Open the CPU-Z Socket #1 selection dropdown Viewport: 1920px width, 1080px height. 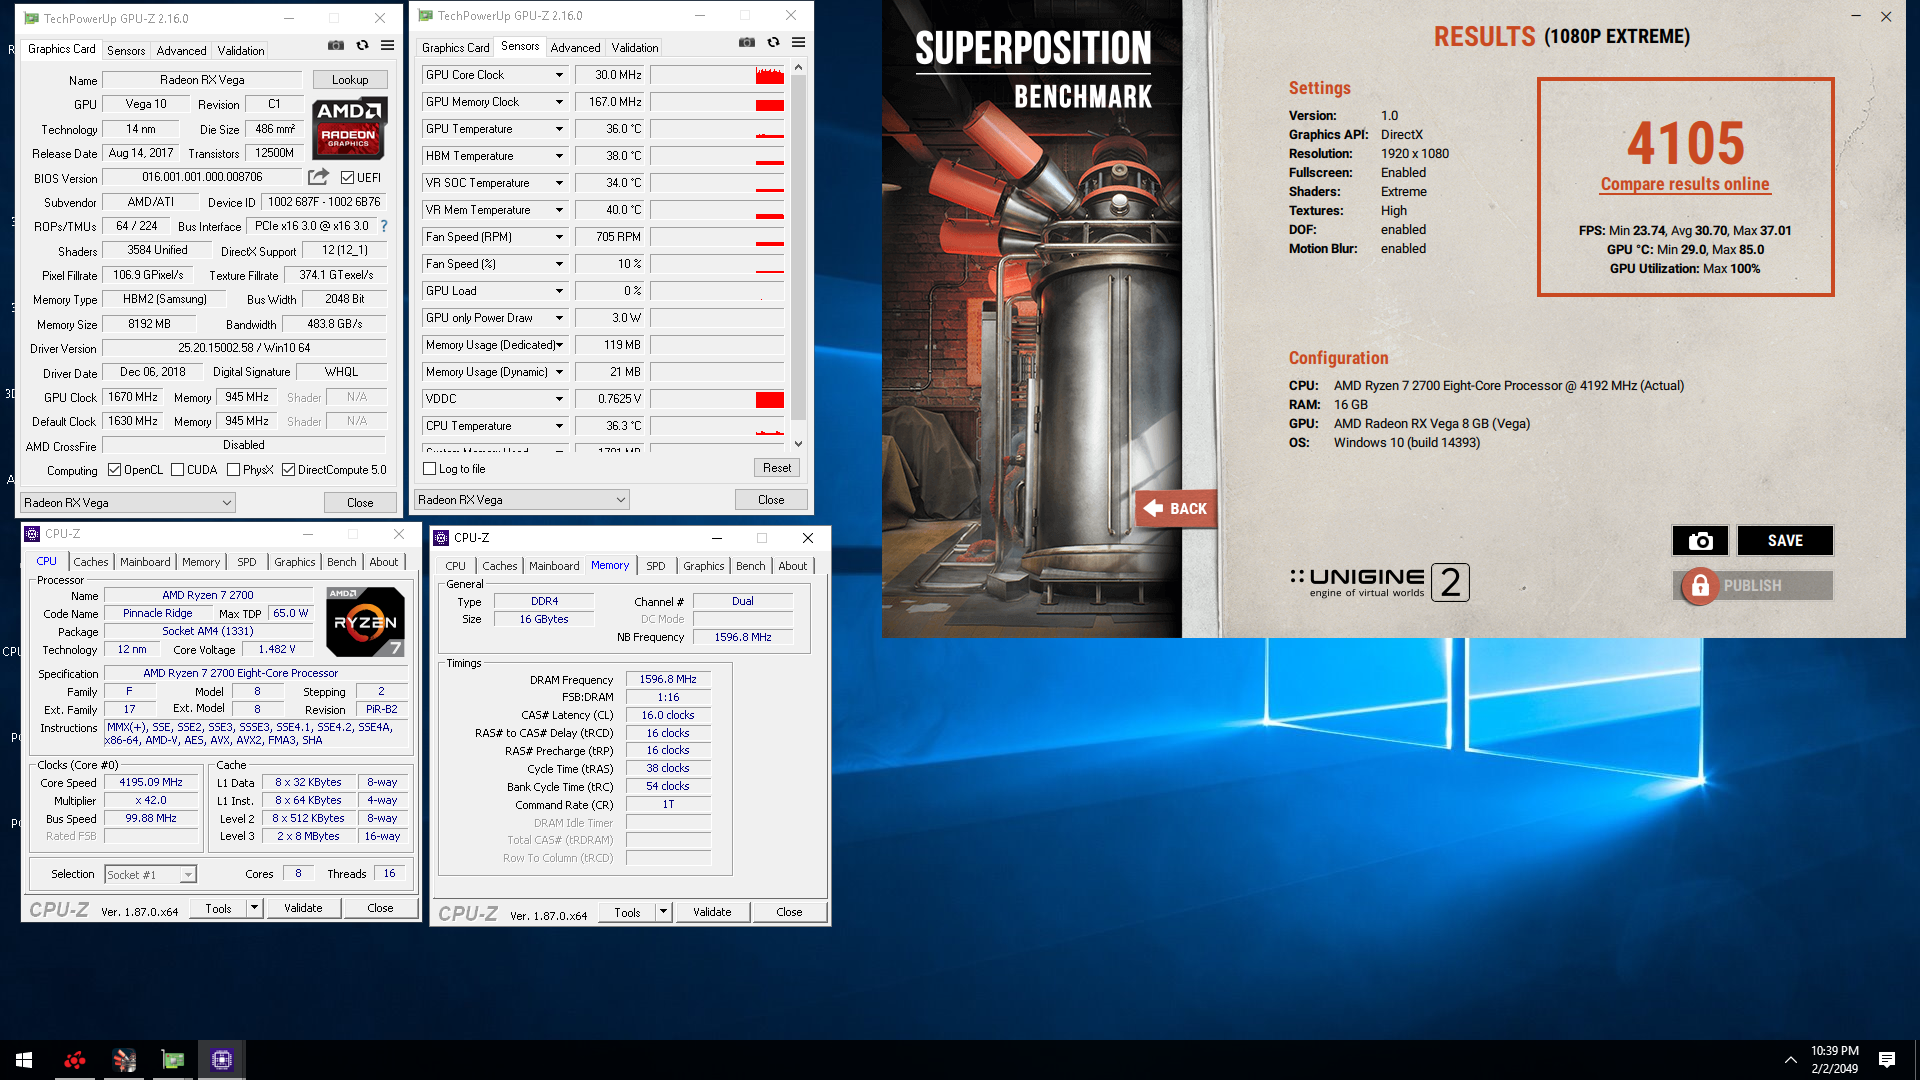click(150, 875)
